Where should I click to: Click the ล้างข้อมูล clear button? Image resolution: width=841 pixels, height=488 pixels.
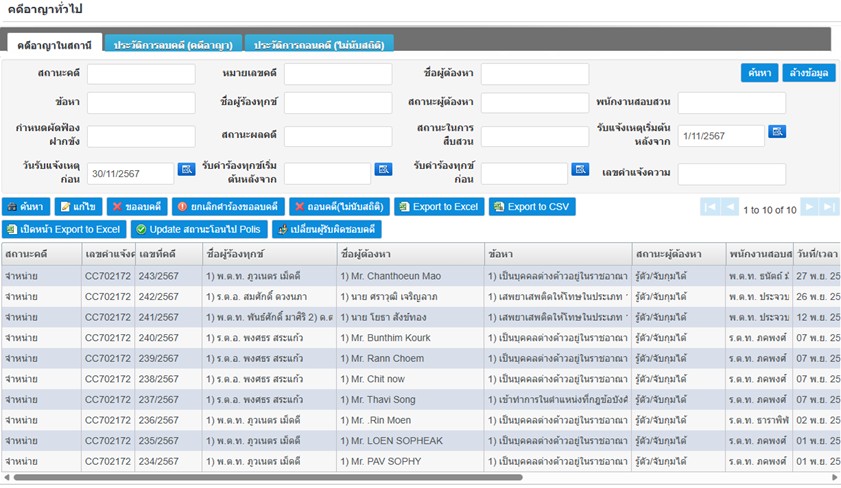(808, 73)
